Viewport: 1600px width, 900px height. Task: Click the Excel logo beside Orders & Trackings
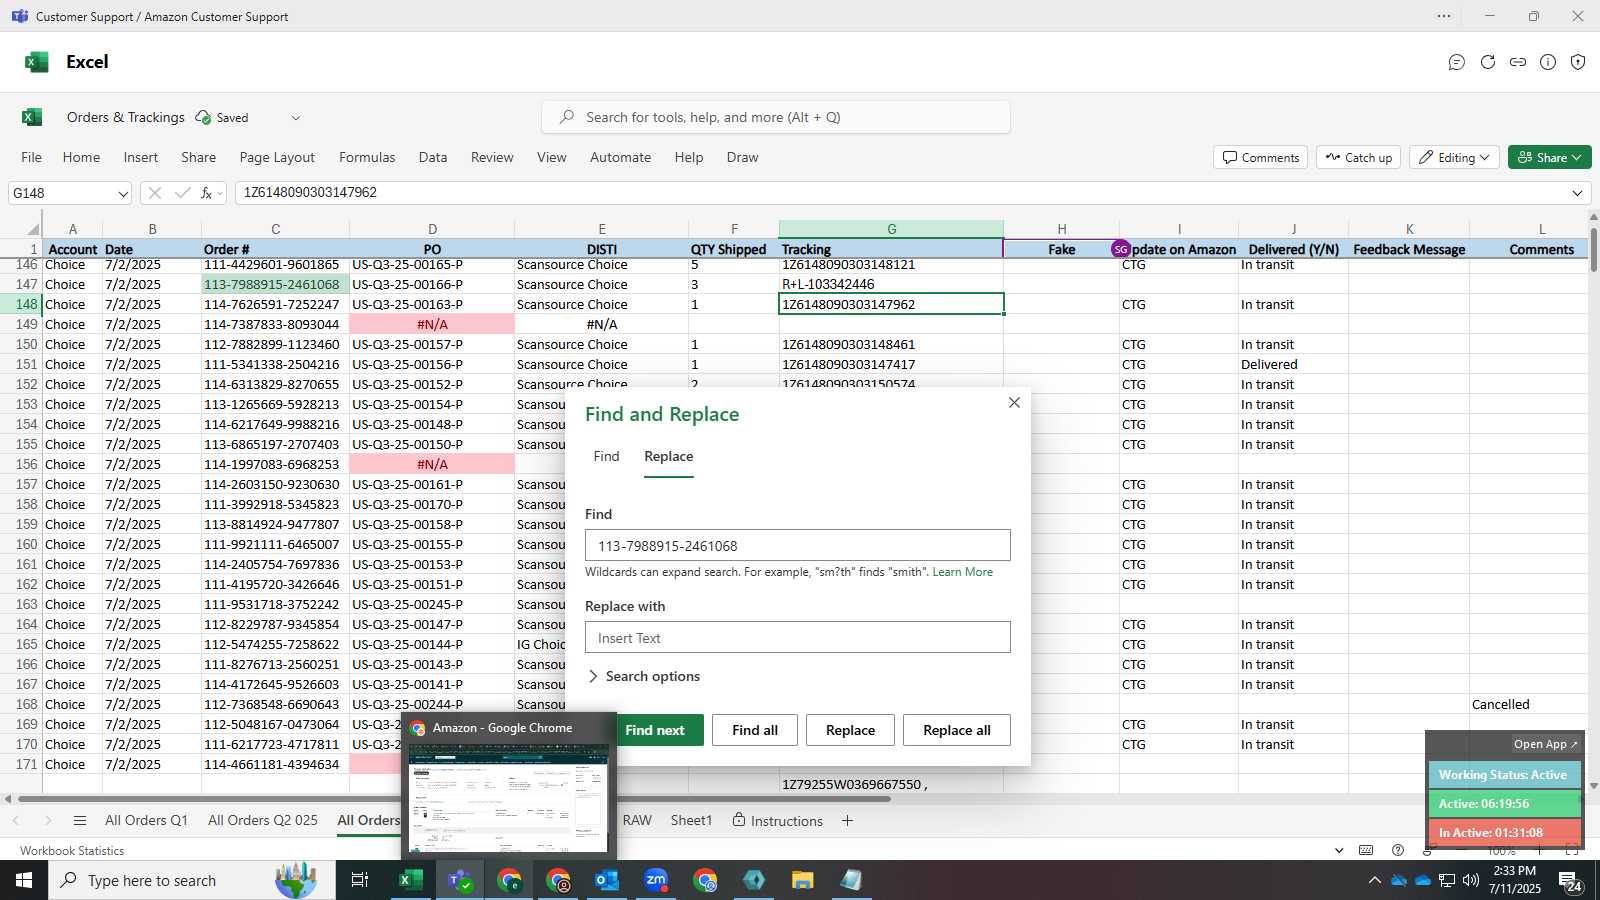(32, 117)
